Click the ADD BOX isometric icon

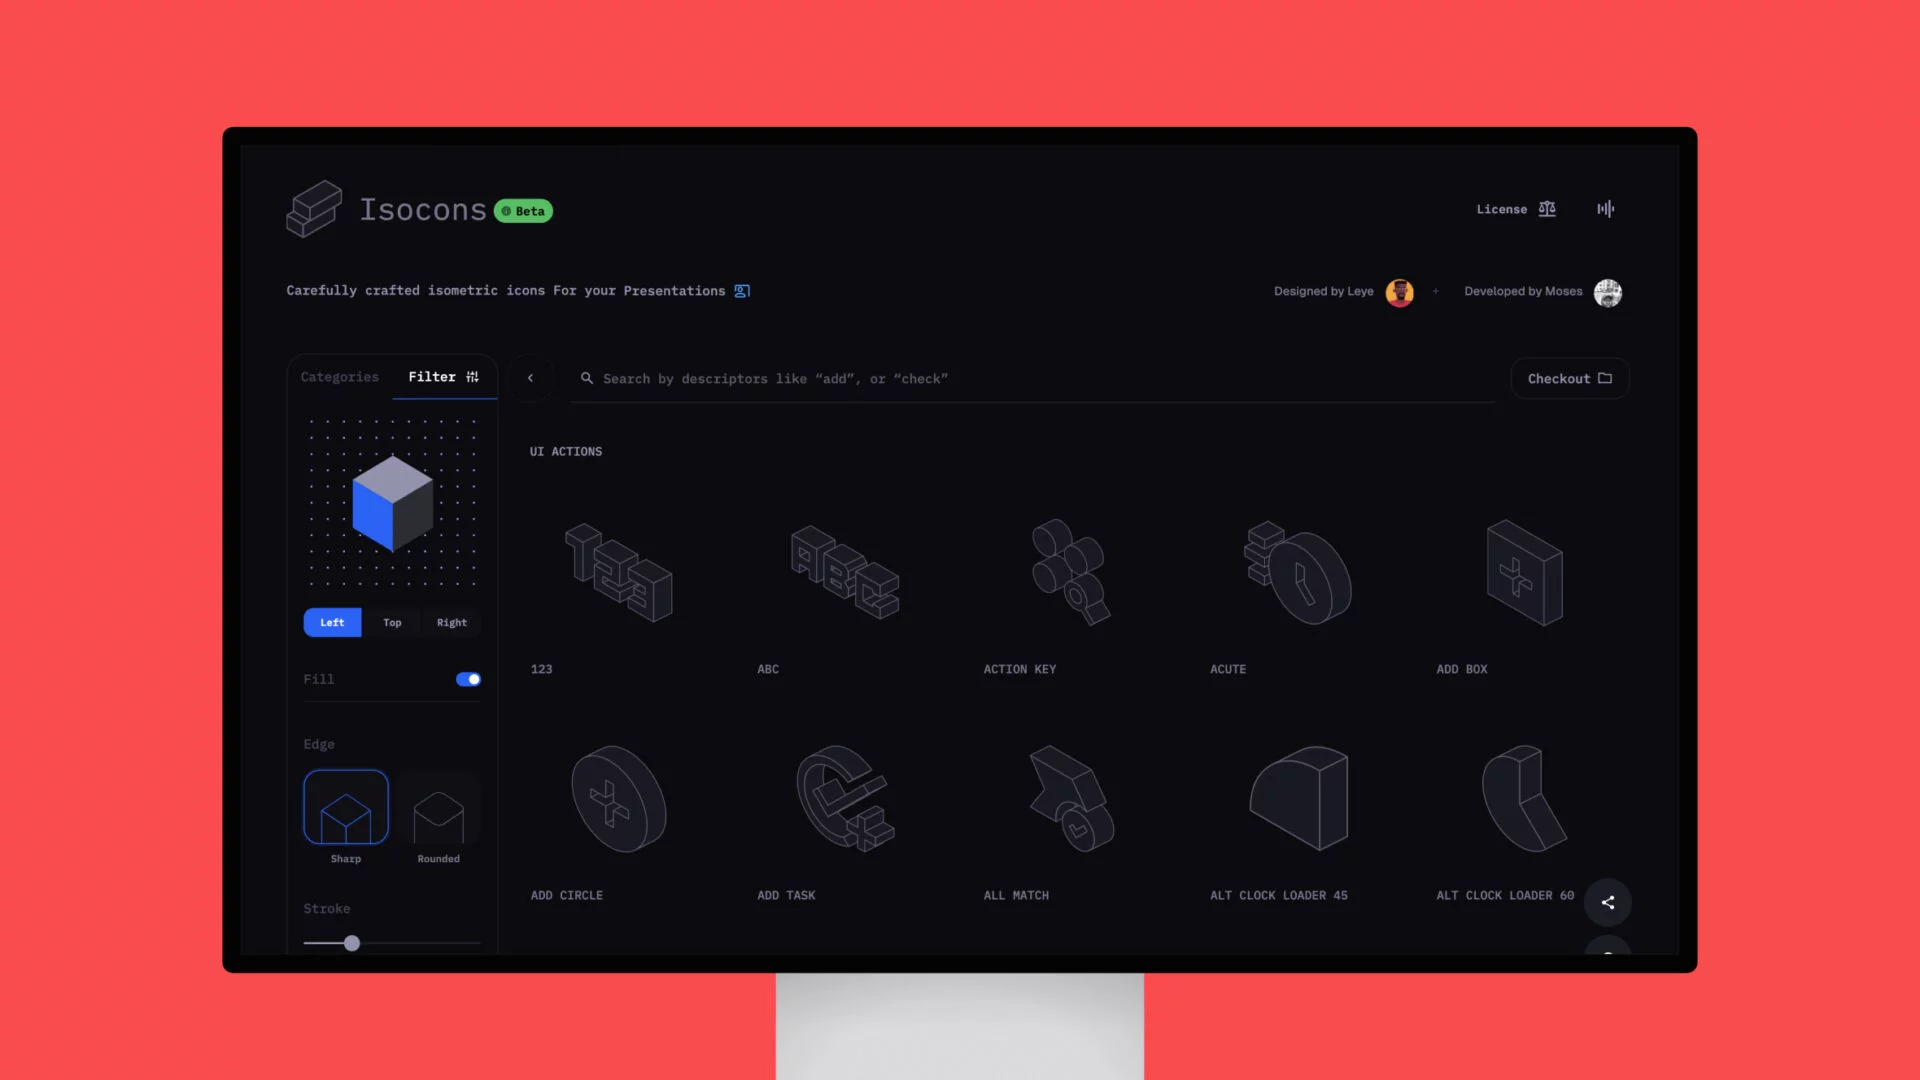[x=1524, y=572]
